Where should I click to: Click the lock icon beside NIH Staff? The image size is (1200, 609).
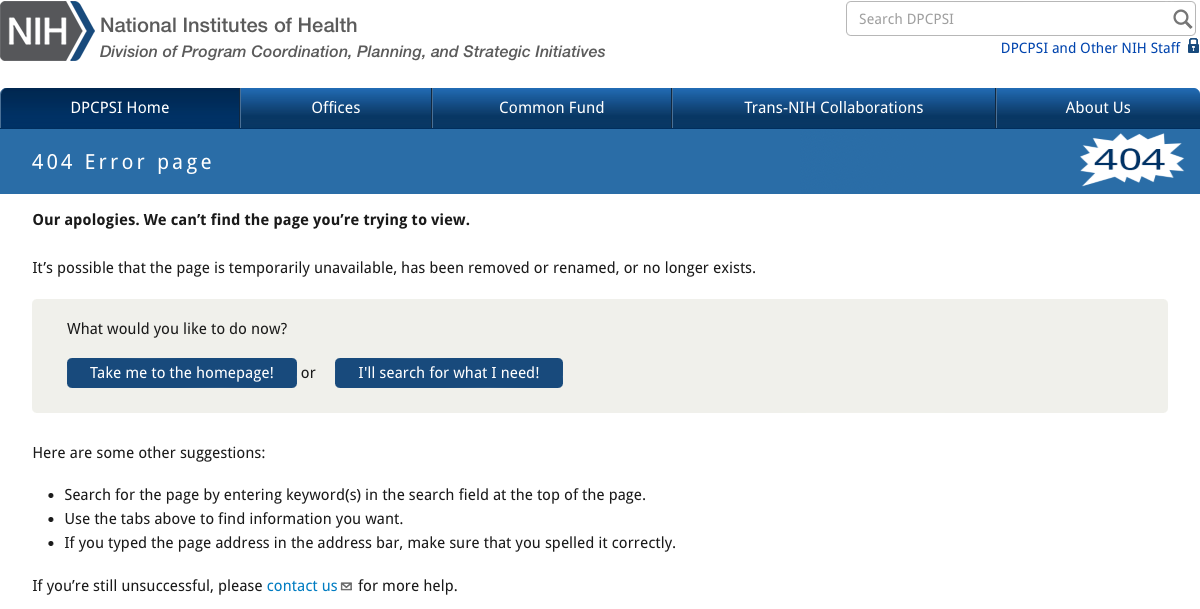(x=1193, y=47)
